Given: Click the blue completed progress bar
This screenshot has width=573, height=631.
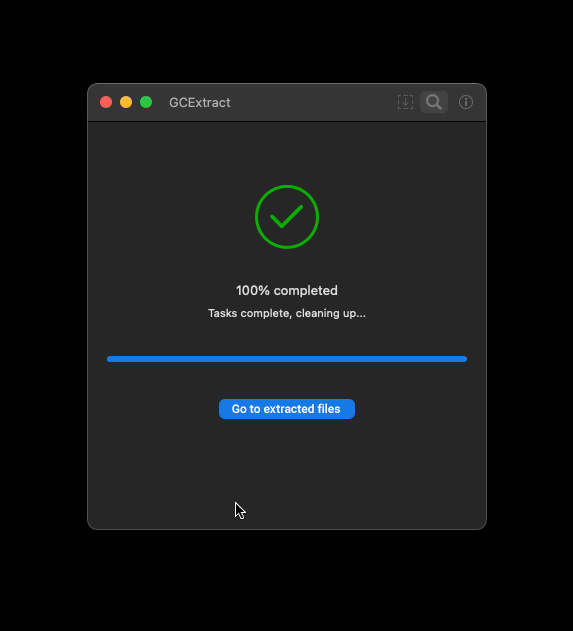Looking at the screenshot, I should tap(287, 359).
